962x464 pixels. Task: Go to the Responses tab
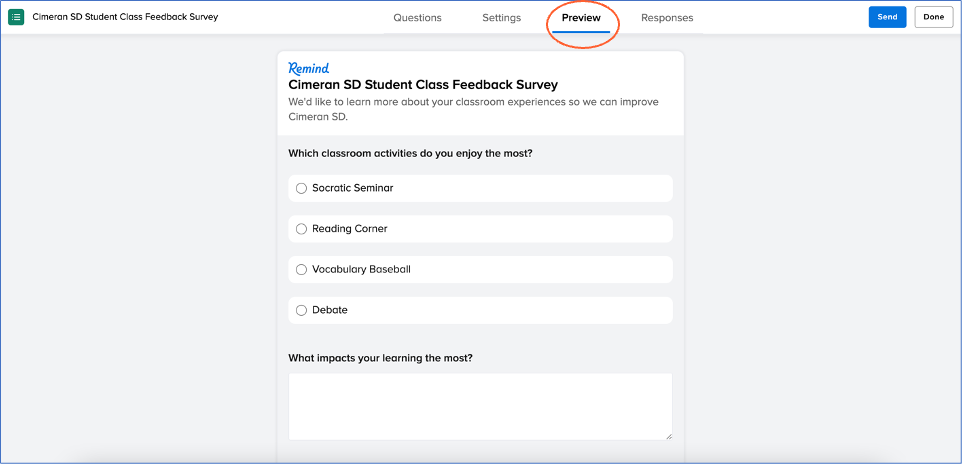tap(667, 18)
